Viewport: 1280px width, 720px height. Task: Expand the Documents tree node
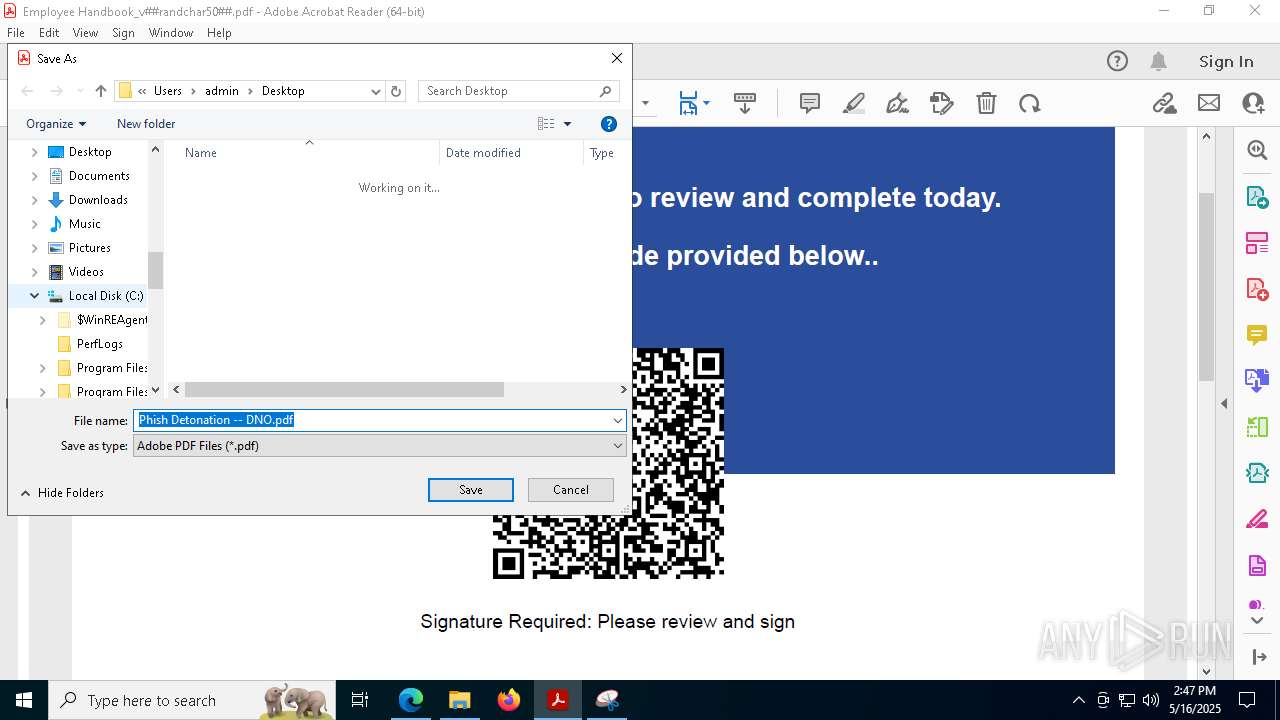(x=35, y=176)
